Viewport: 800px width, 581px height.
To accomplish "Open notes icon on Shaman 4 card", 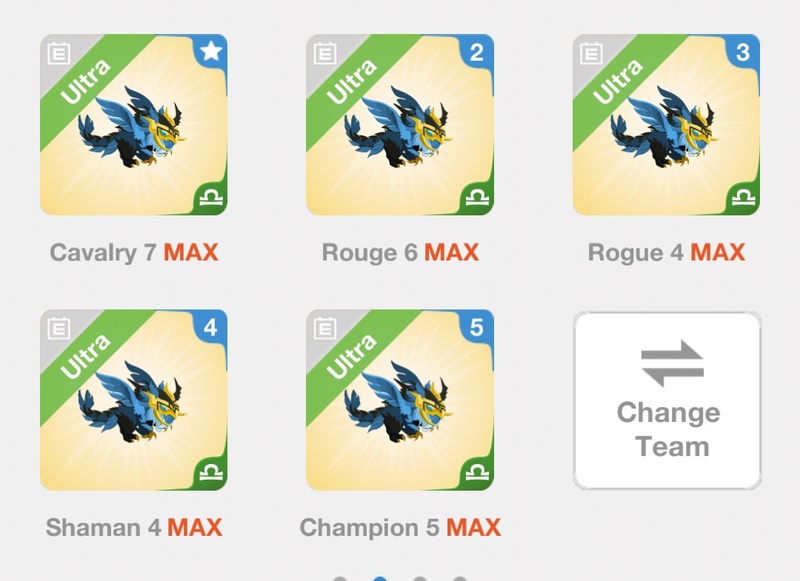I will pyautogui.click(x=59, y=327).
